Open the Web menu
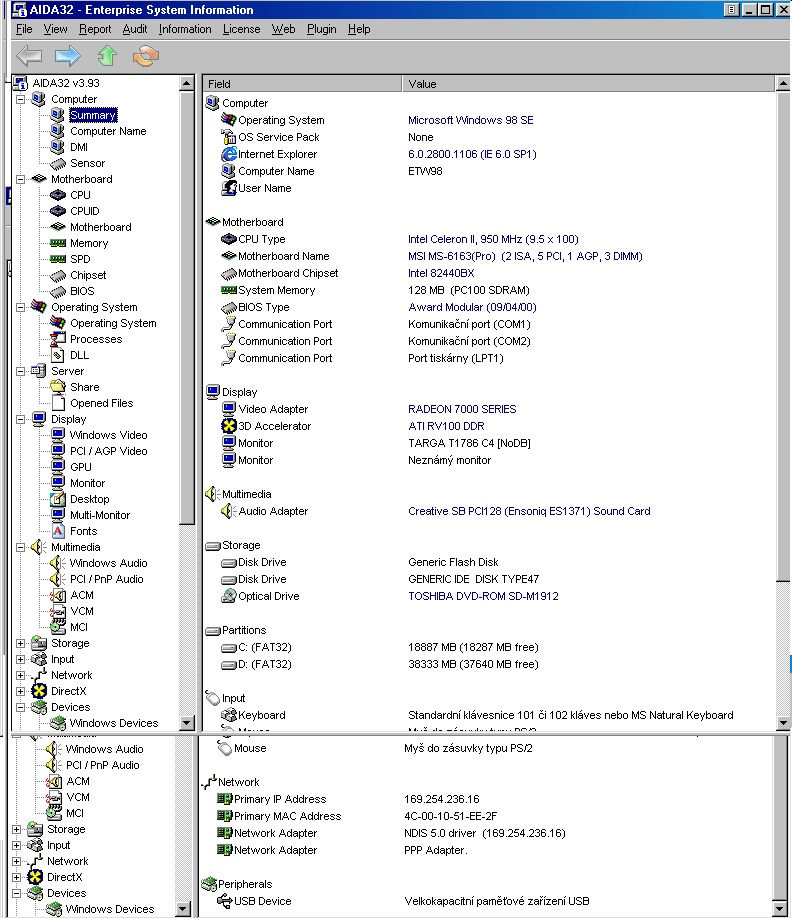Viewport: 792px width, 918px height. coord(283,29)
